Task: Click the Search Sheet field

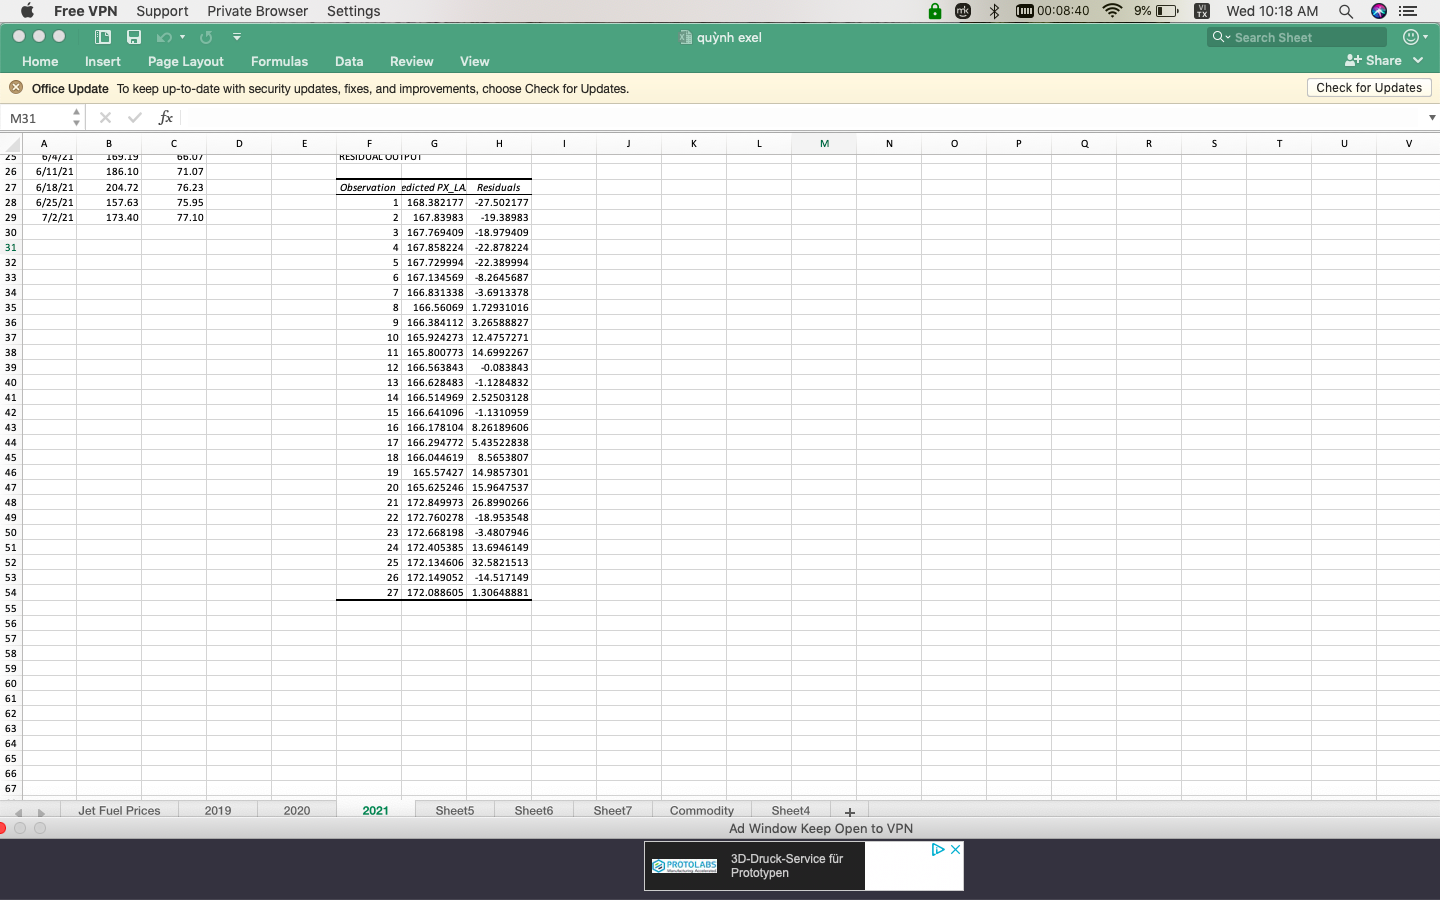Action: pyautogui.click(x=1297, y=37)
